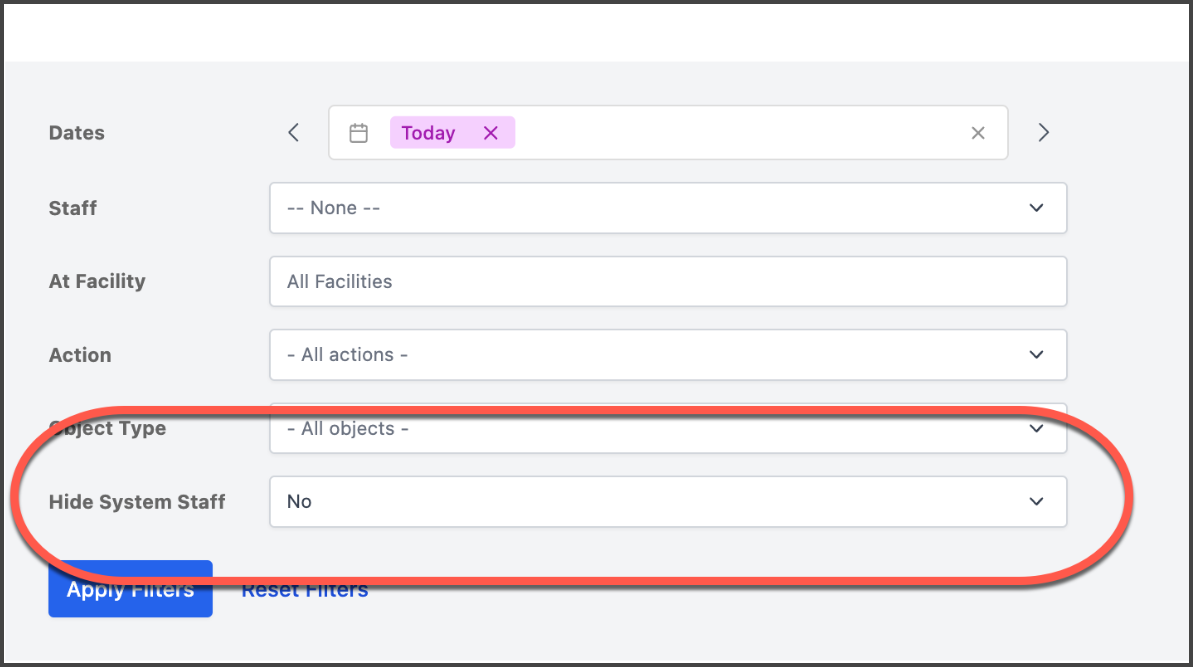Open the Action dropdown, All actions
This screenshot has height=667, width=1193.
pyautogui.click(x=668, y=354)
